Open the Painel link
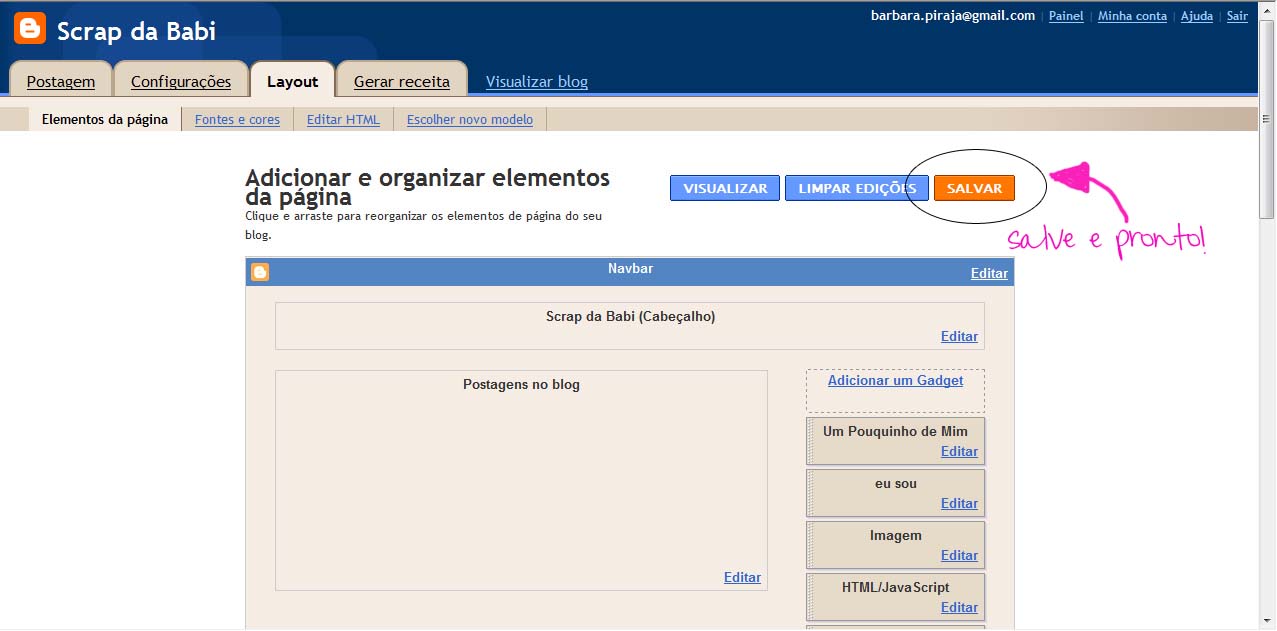The image size is (1277, 631). coord(1066,16)
